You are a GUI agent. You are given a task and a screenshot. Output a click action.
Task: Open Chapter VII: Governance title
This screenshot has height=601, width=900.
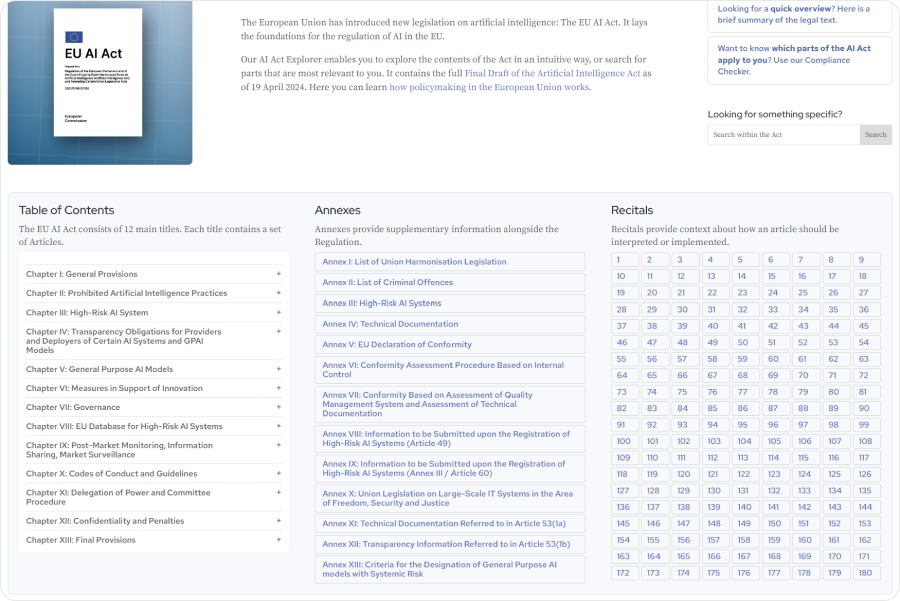pos(73,407)
